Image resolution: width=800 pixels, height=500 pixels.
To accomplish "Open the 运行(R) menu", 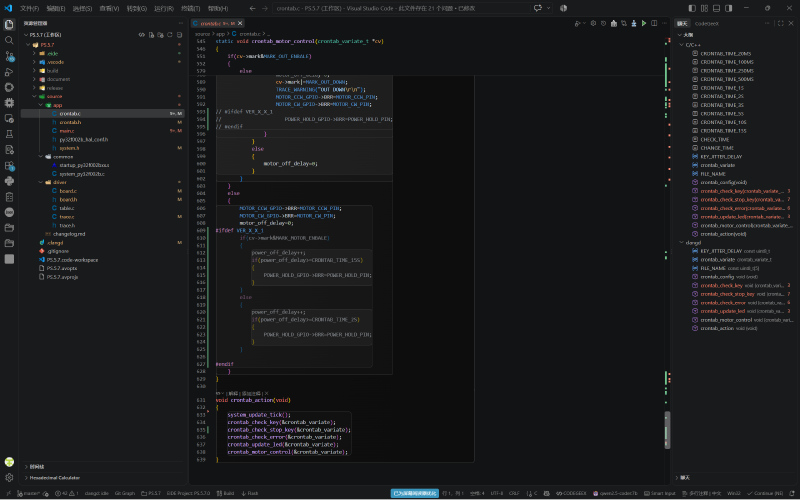I will [164, 8].
